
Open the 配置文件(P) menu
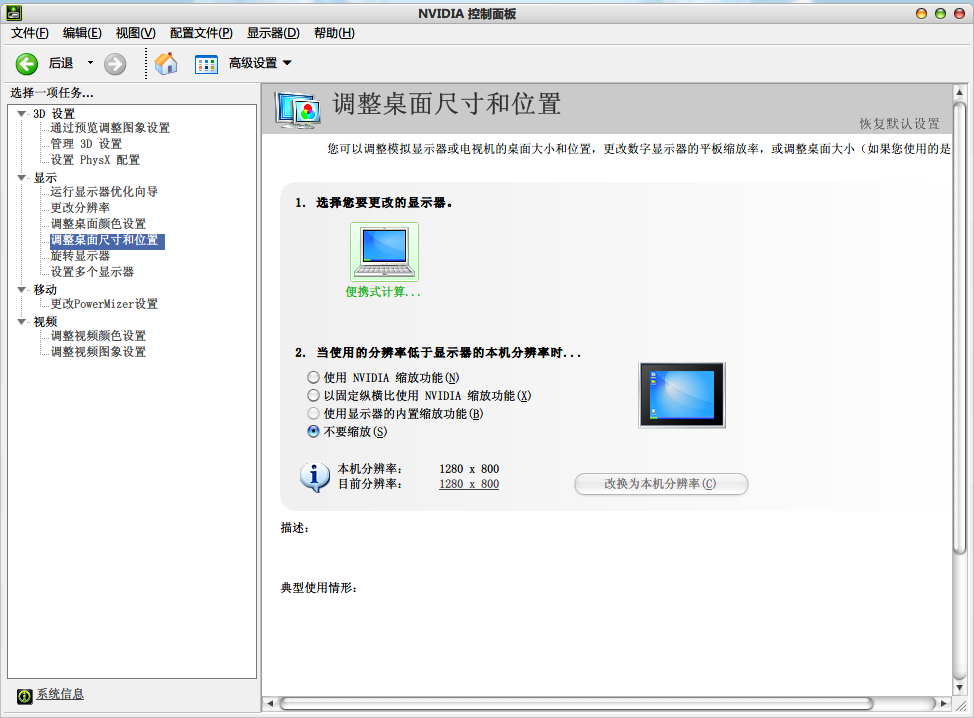point(201,33)
